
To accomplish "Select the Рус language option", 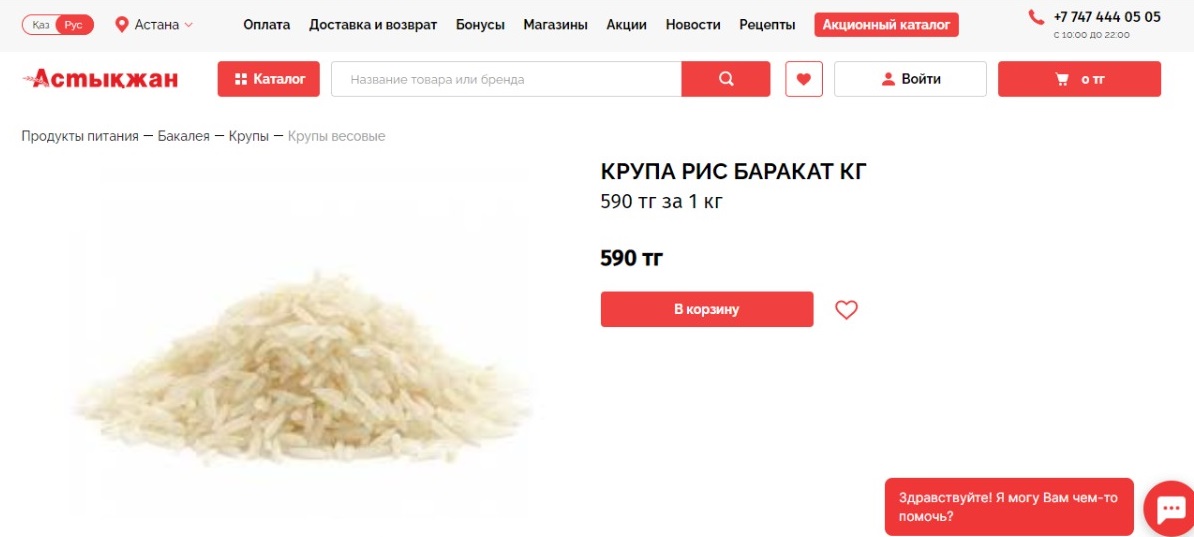I will [x=75, y=25].
